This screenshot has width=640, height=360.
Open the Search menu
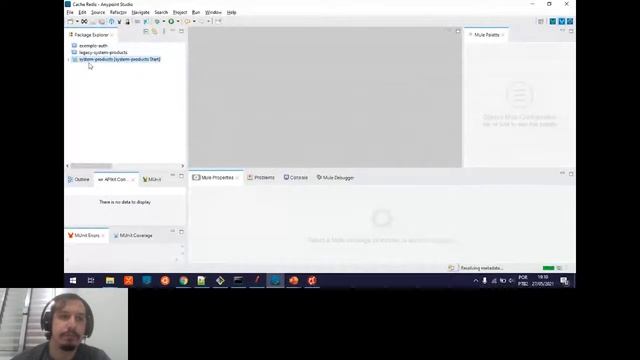(161, 13)
